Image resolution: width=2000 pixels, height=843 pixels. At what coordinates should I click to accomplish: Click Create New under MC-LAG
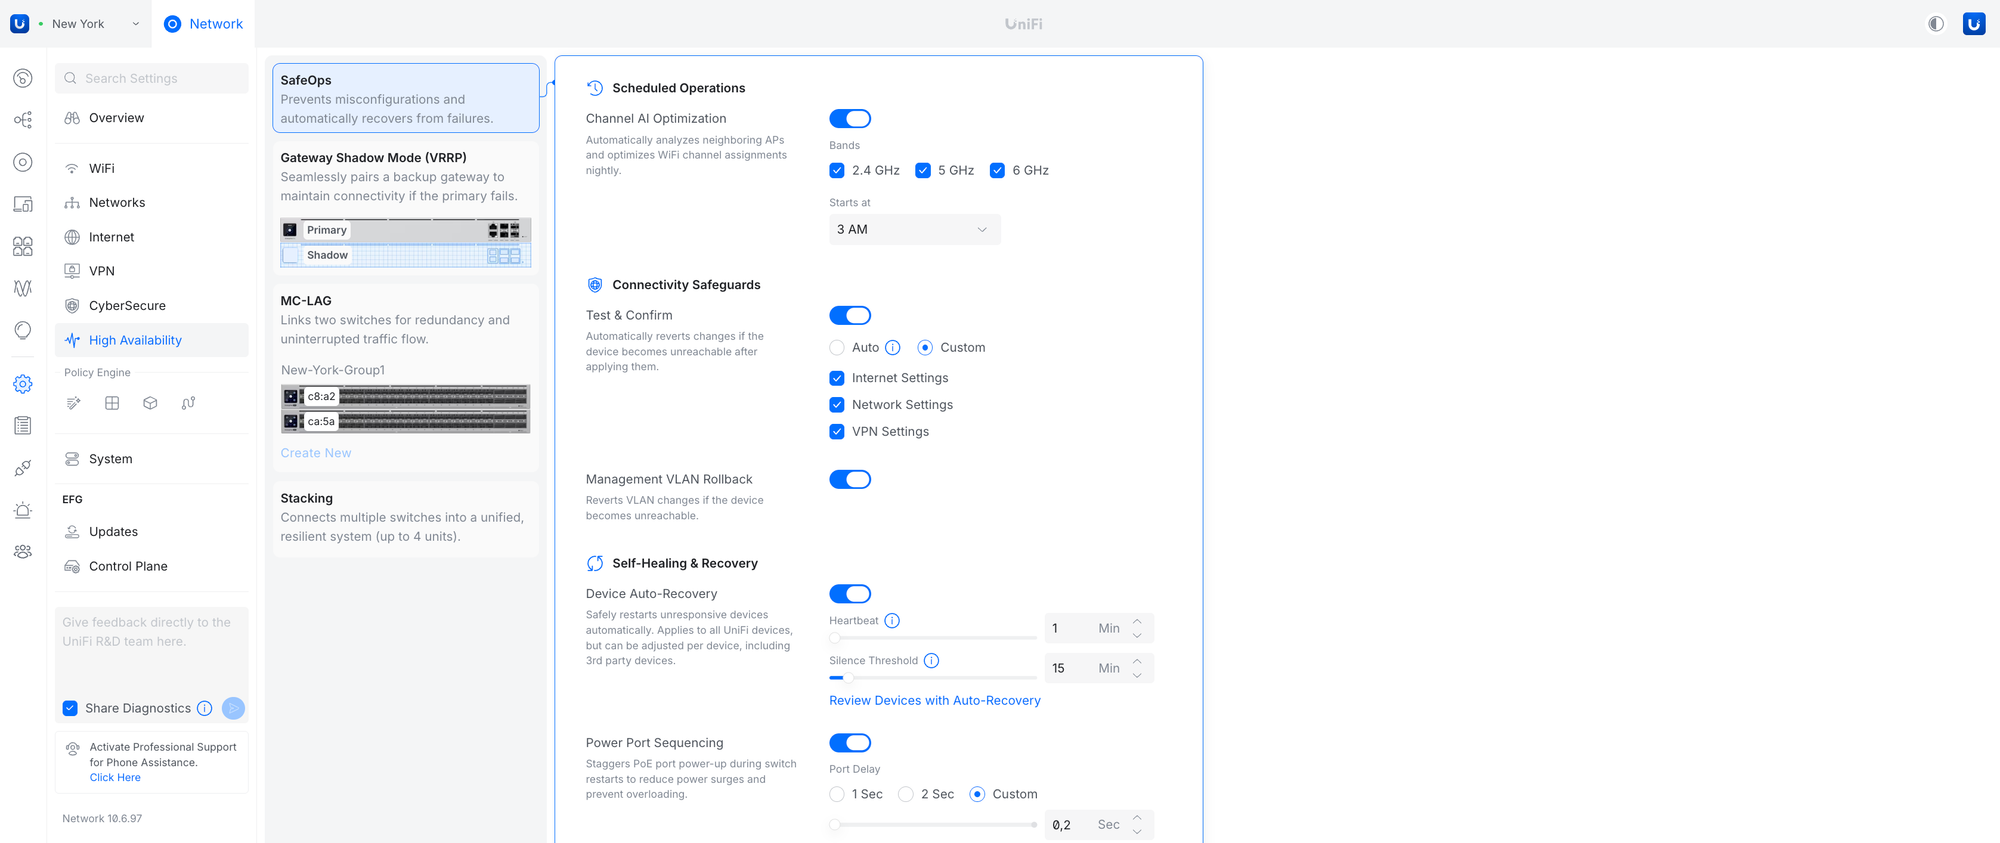tap(316, 453)
